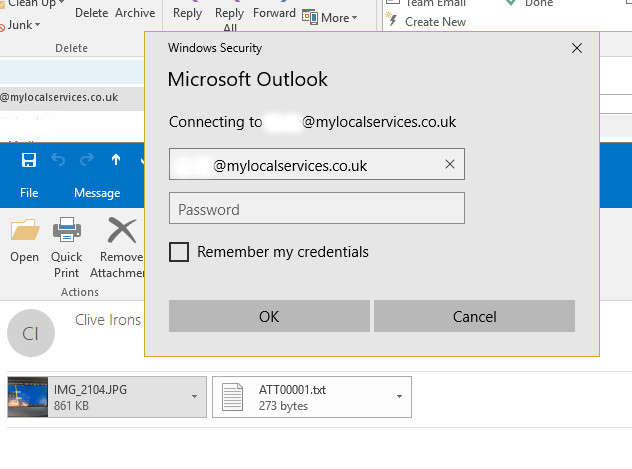Close the Windows Security dialog
Viewport: 632px width, 469px height.
click(x=577, y=48)
